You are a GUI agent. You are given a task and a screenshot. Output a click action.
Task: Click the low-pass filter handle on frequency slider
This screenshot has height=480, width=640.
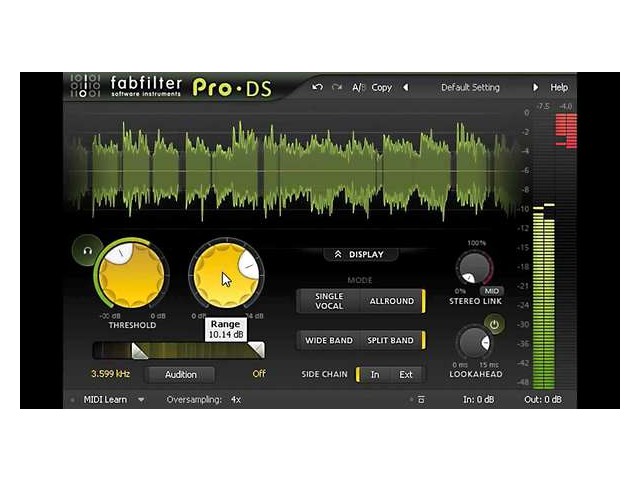pos(257,350)
